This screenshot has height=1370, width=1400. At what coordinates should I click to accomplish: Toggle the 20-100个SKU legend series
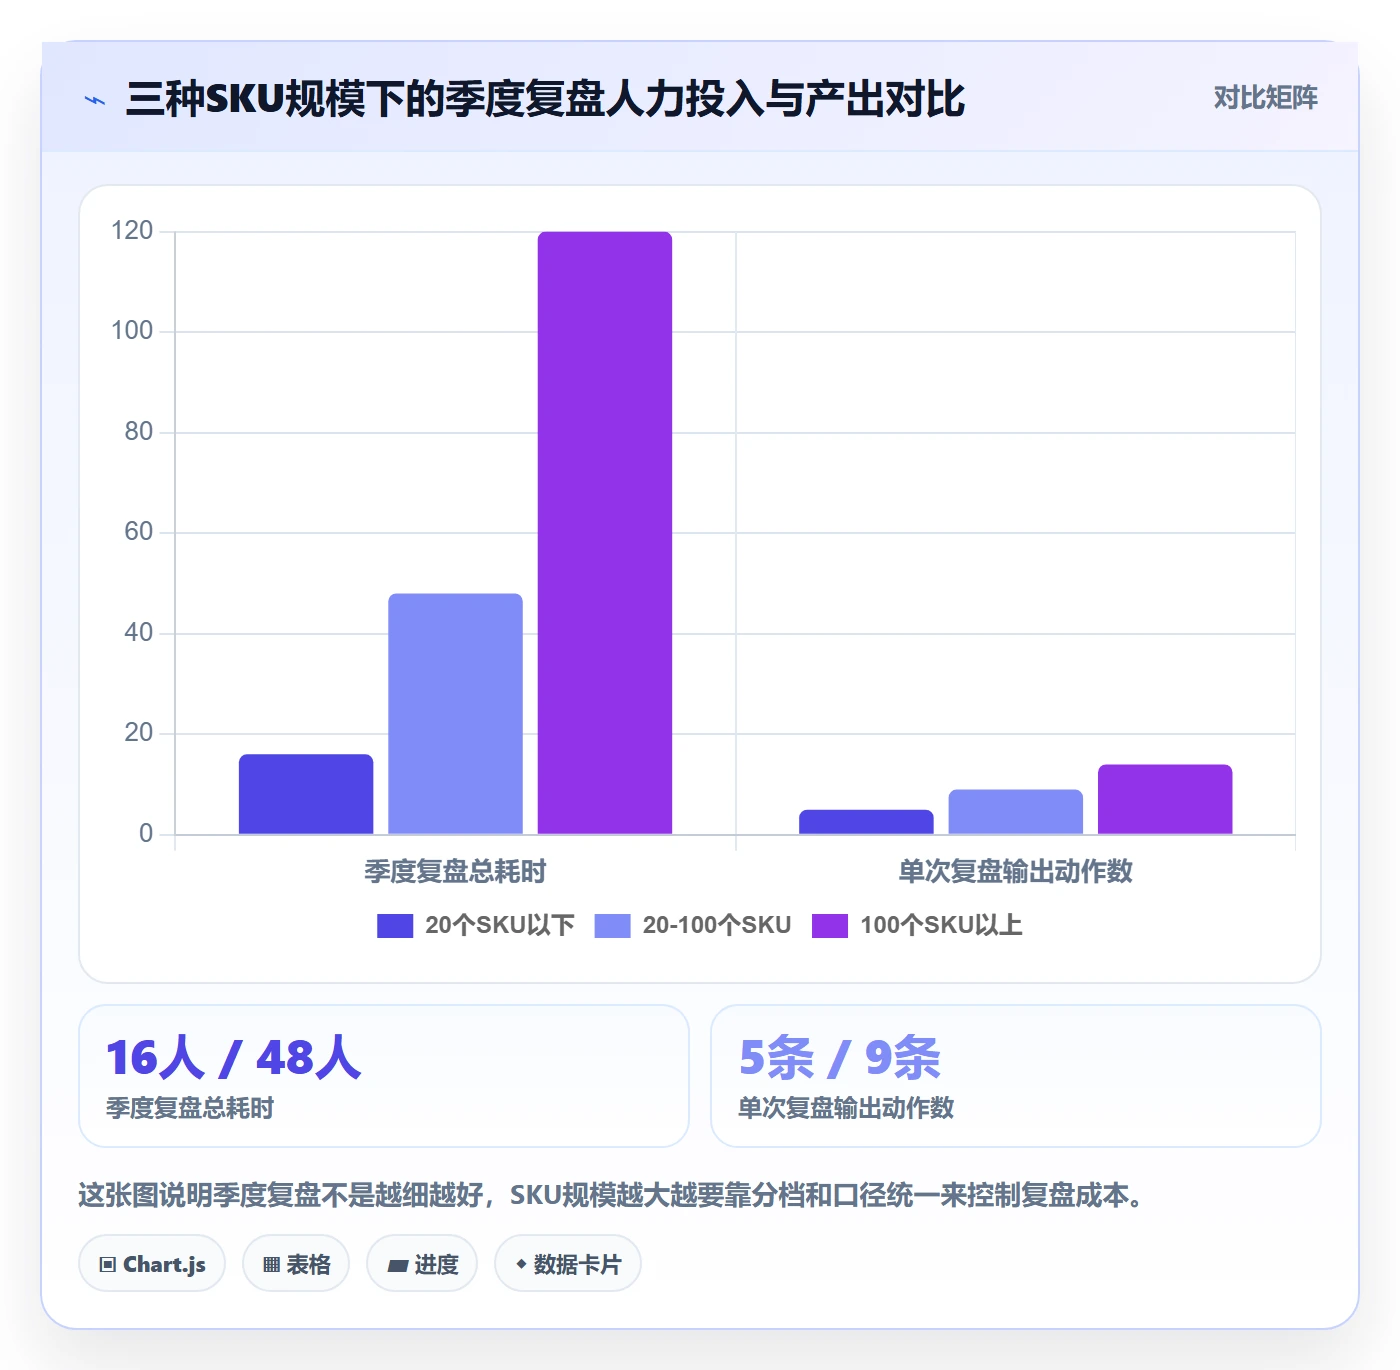692,926
